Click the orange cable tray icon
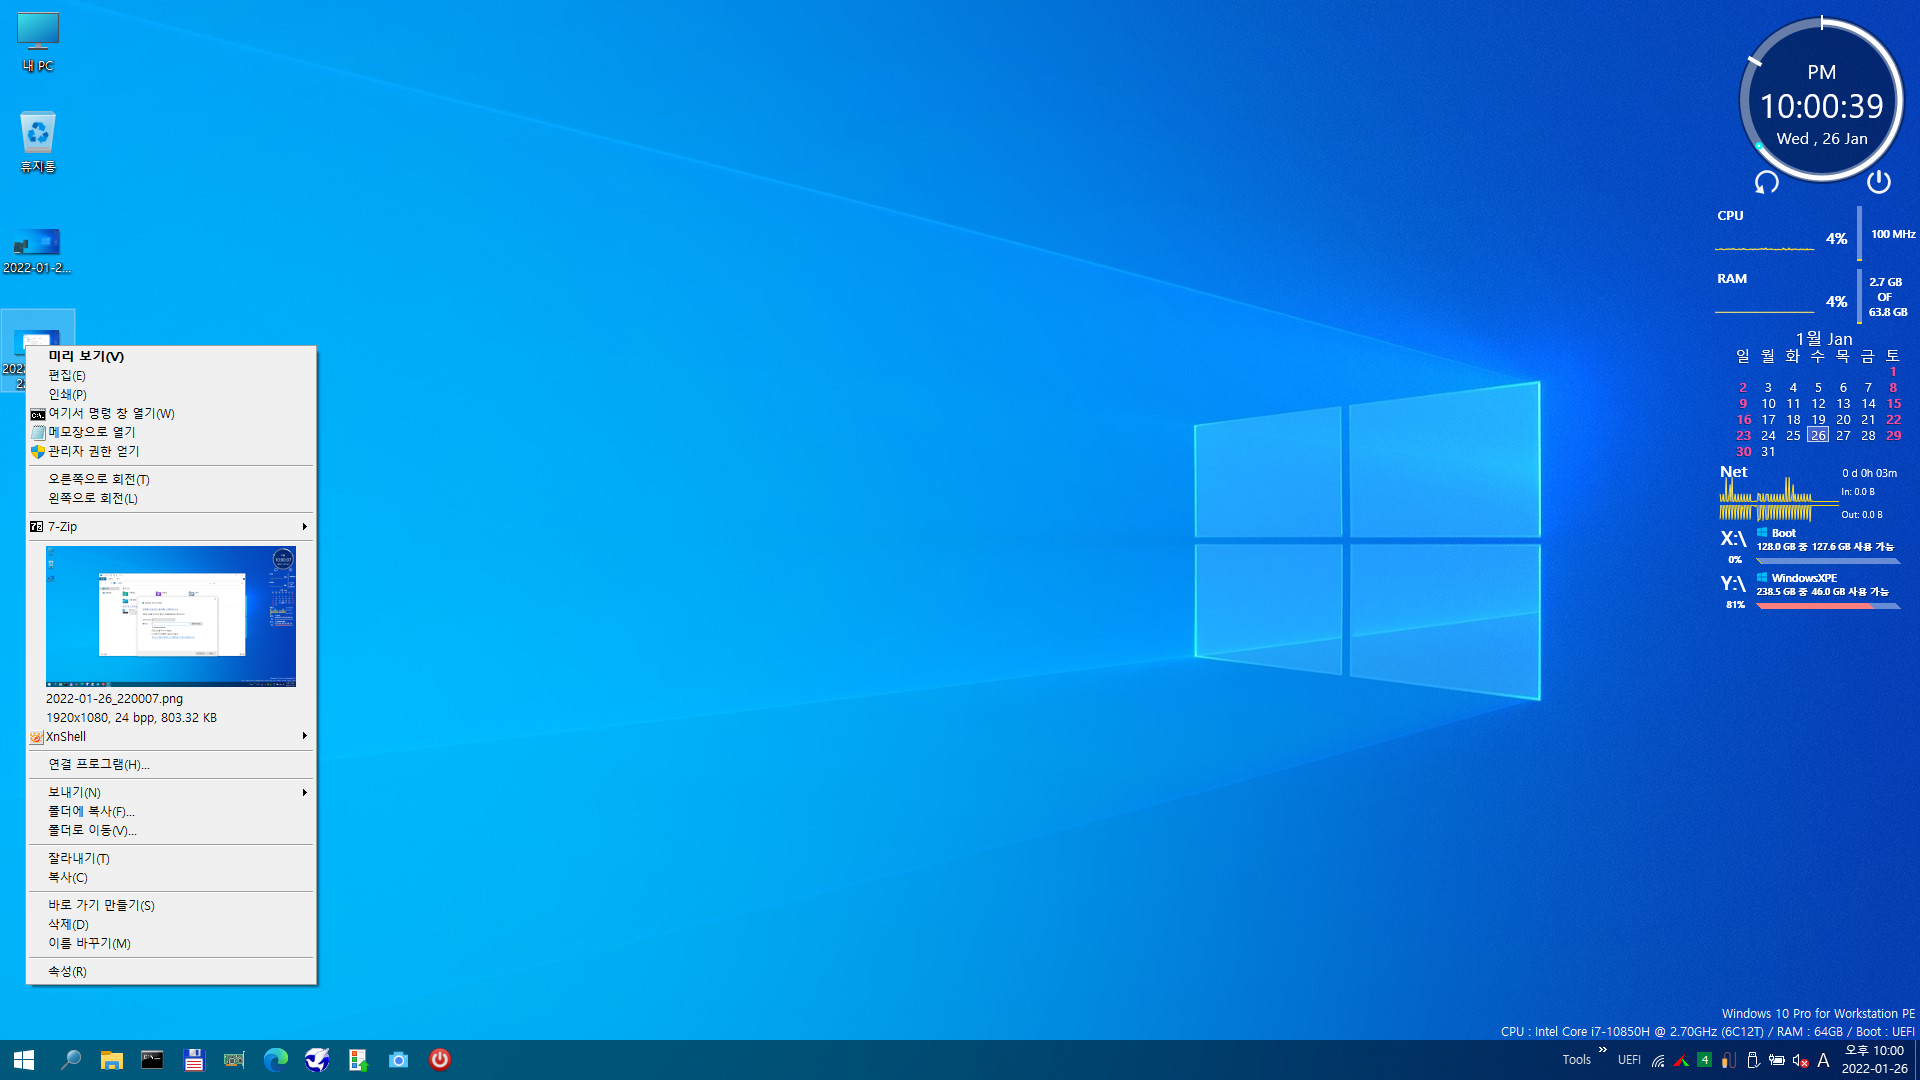Viewport: 1920px width, 1080px height. pyautogui.click(x=1728, y=1061)
